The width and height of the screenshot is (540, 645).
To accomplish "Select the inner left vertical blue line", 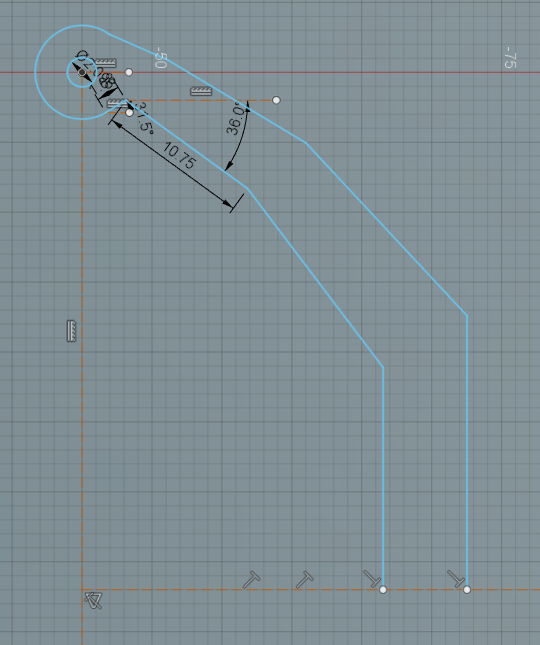I will click(x=383, y=478).
